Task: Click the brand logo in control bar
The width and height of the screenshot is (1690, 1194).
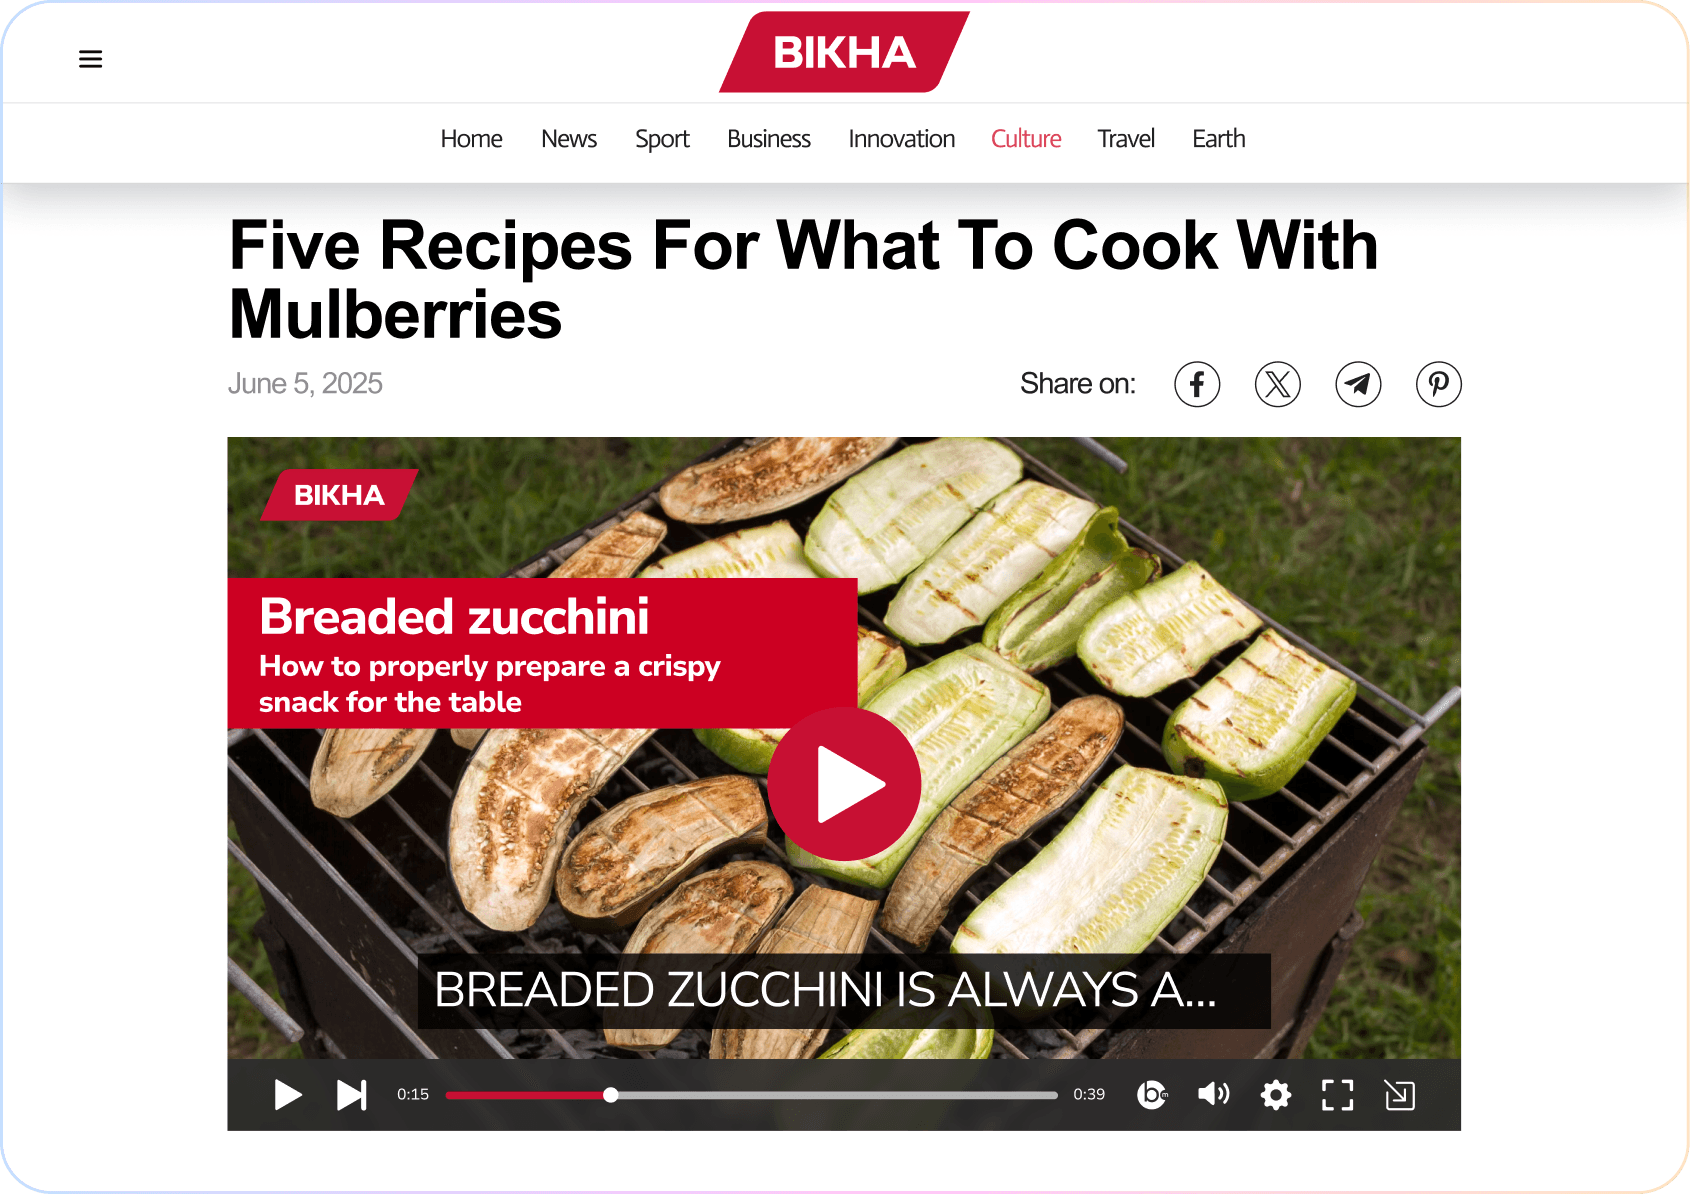Action: pos(1152,1095)
